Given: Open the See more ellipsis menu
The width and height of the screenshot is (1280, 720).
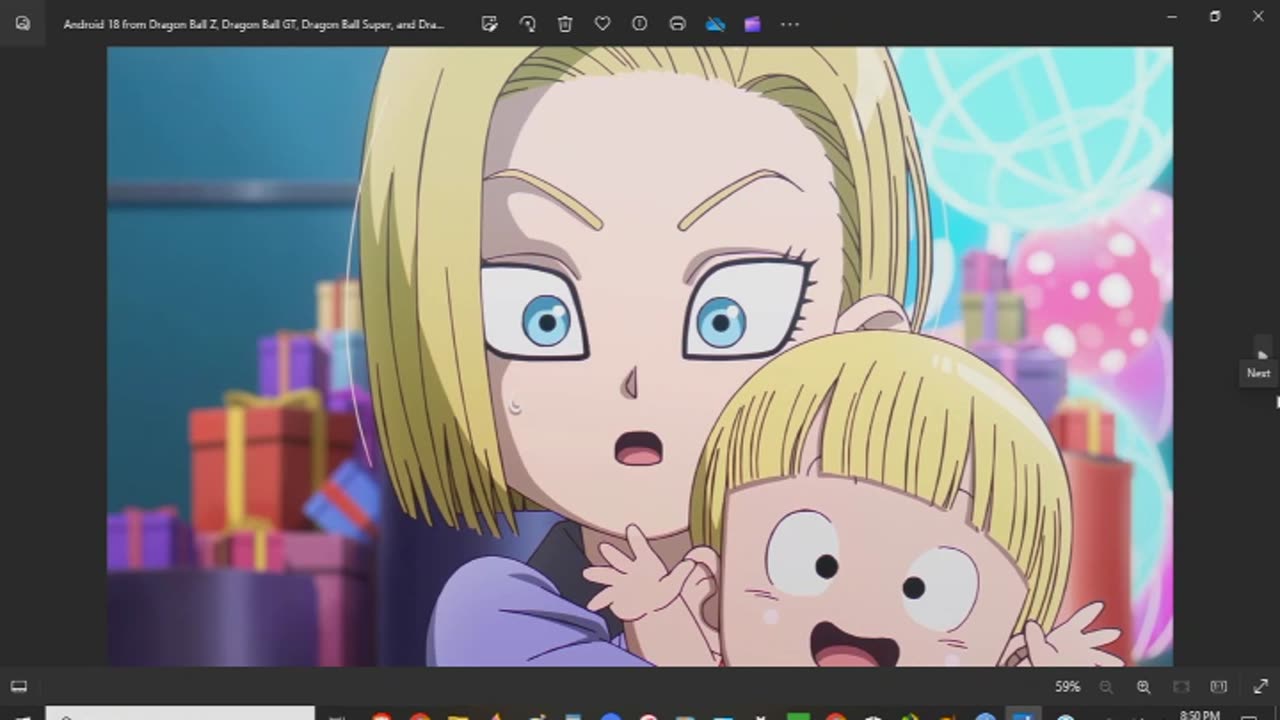Looking at the screenshot, I should [790, 24].
